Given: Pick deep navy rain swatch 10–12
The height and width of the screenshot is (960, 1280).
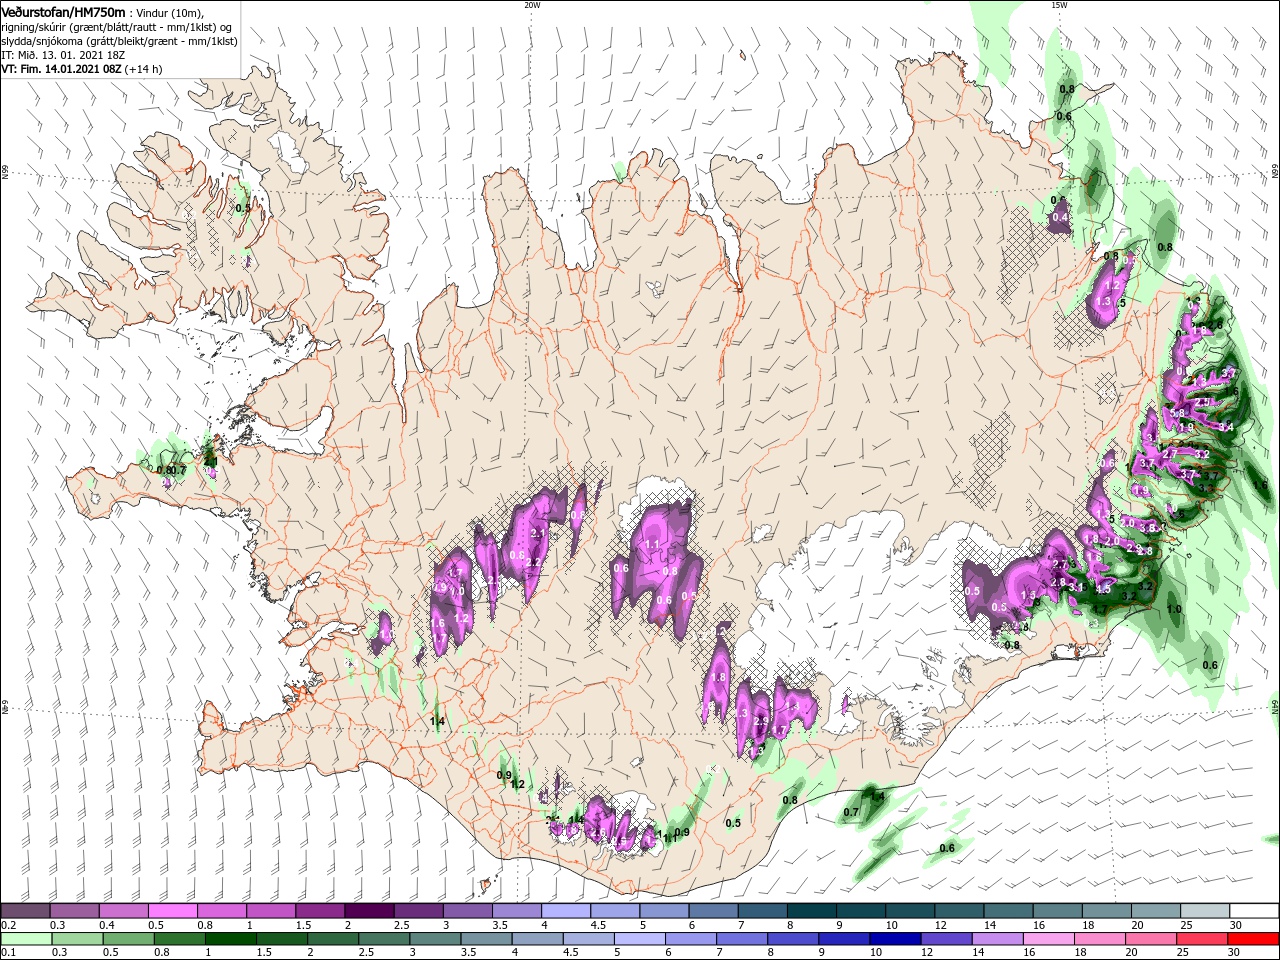Looking at the screenshot, I should pyautogui.click(x=895, y=939).
